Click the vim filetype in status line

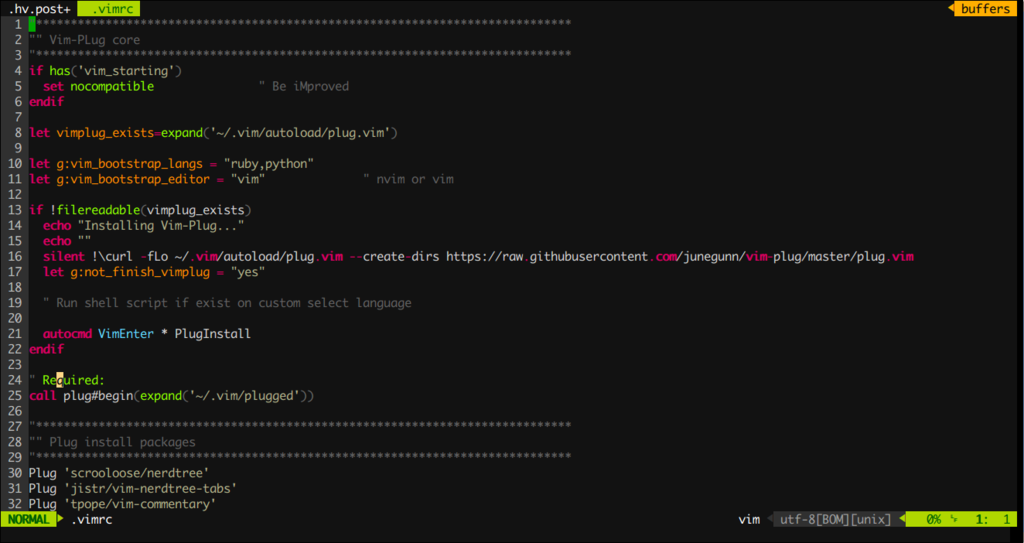coord(749,519)
